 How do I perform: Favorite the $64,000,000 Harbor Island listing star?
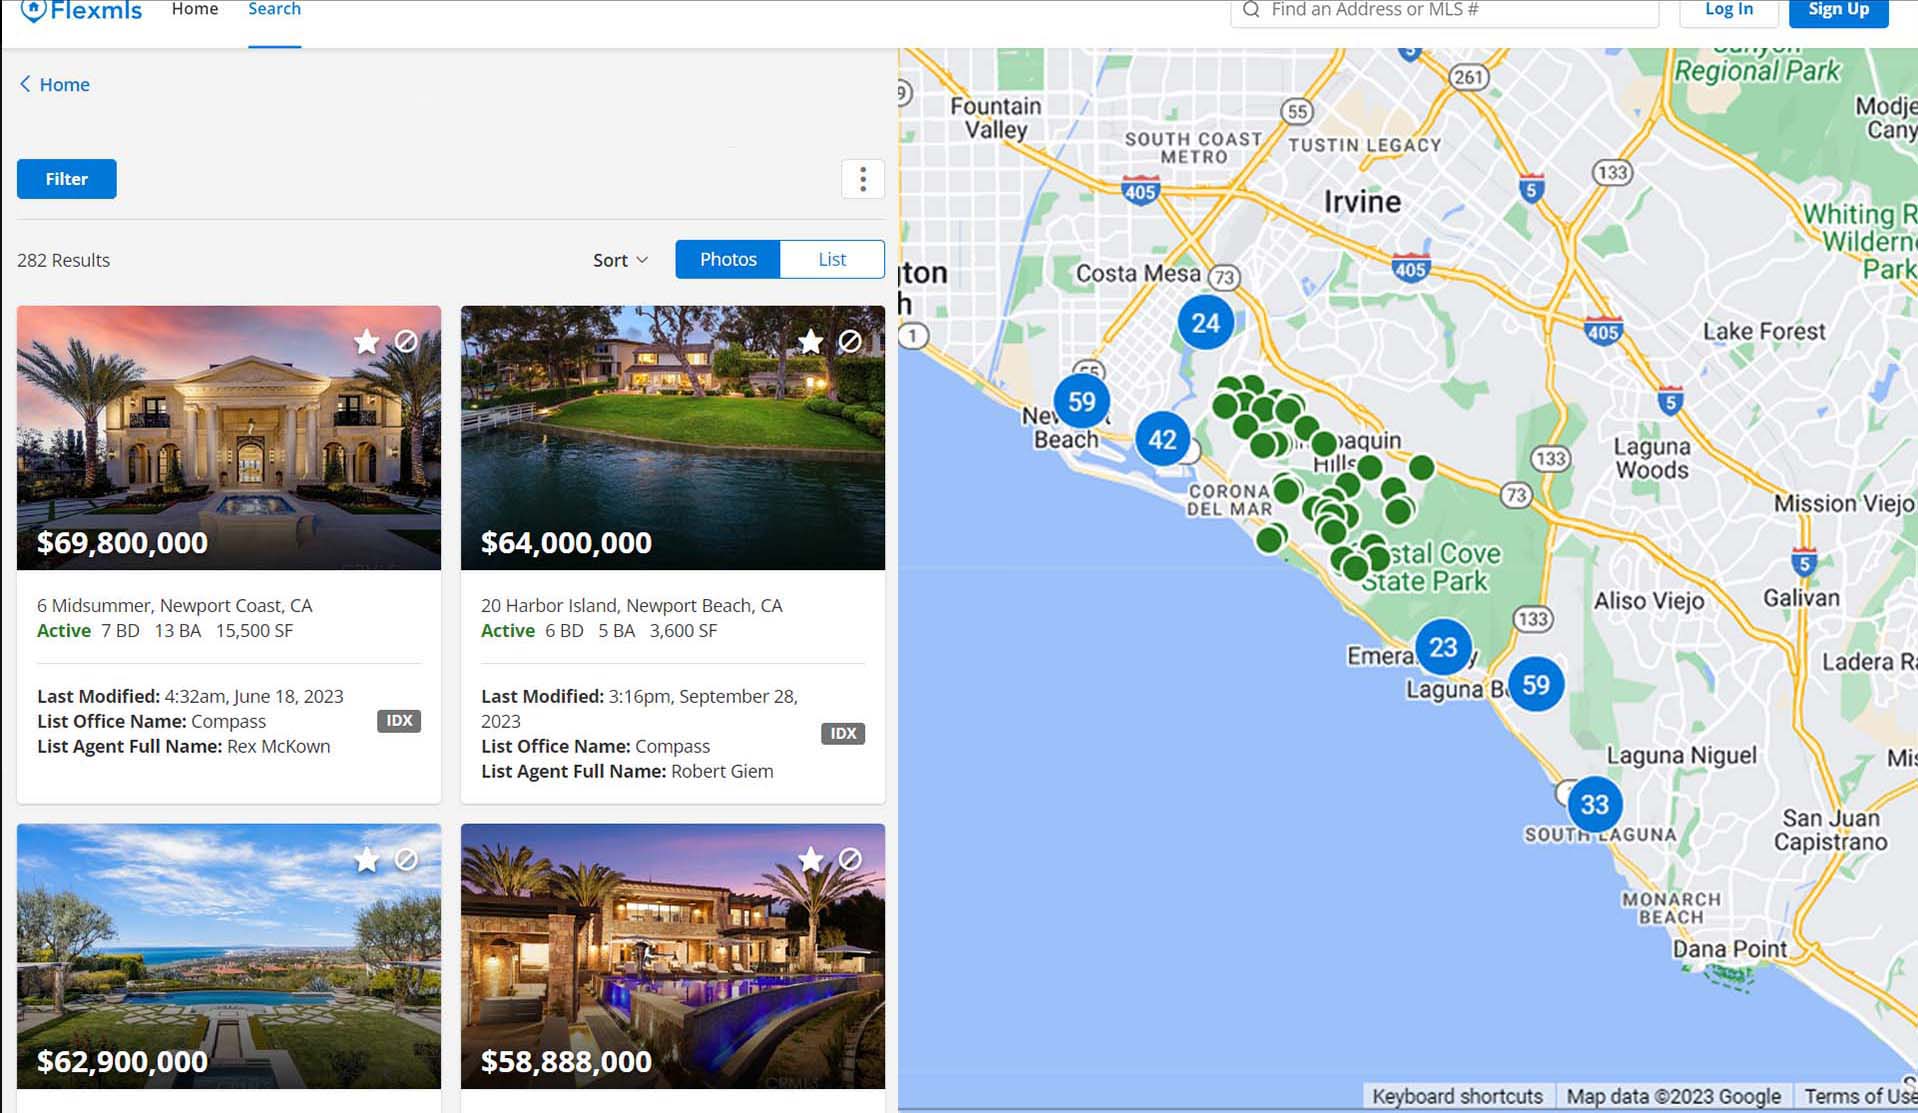click(809, 342)
